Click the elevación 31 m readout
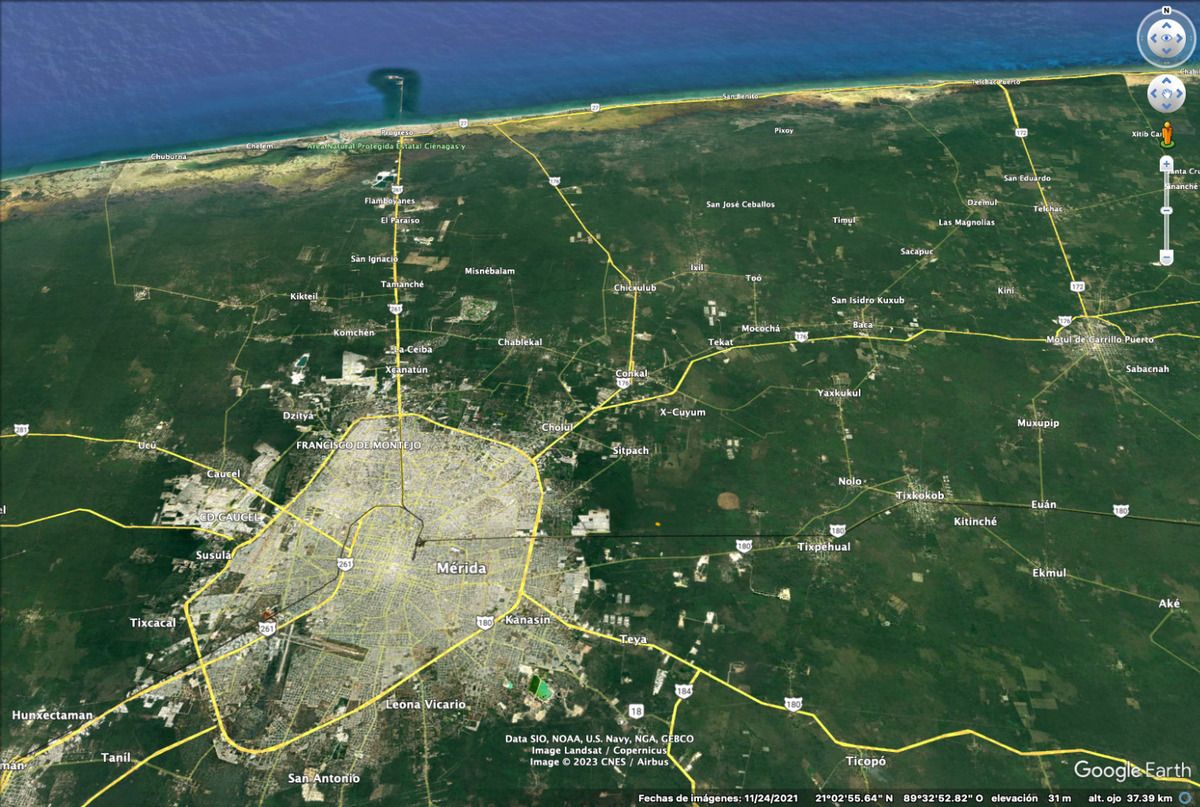1200x807 pixels. 1031,798
